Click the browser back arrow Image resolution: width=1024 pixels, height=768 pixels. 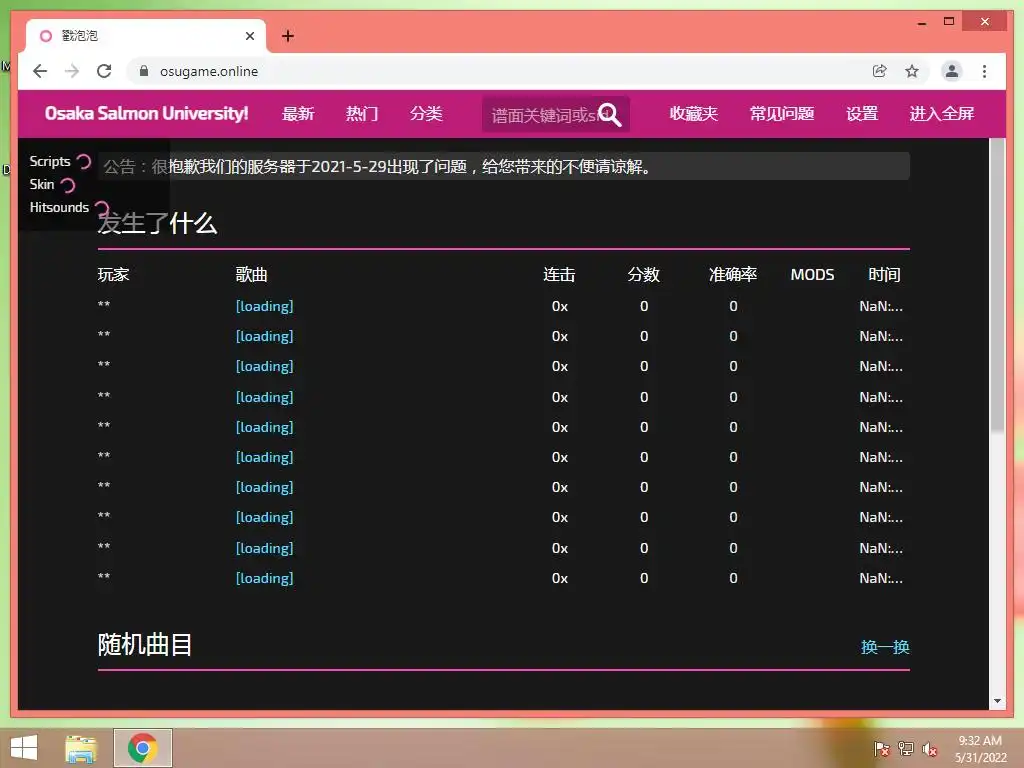click(40, 71)
